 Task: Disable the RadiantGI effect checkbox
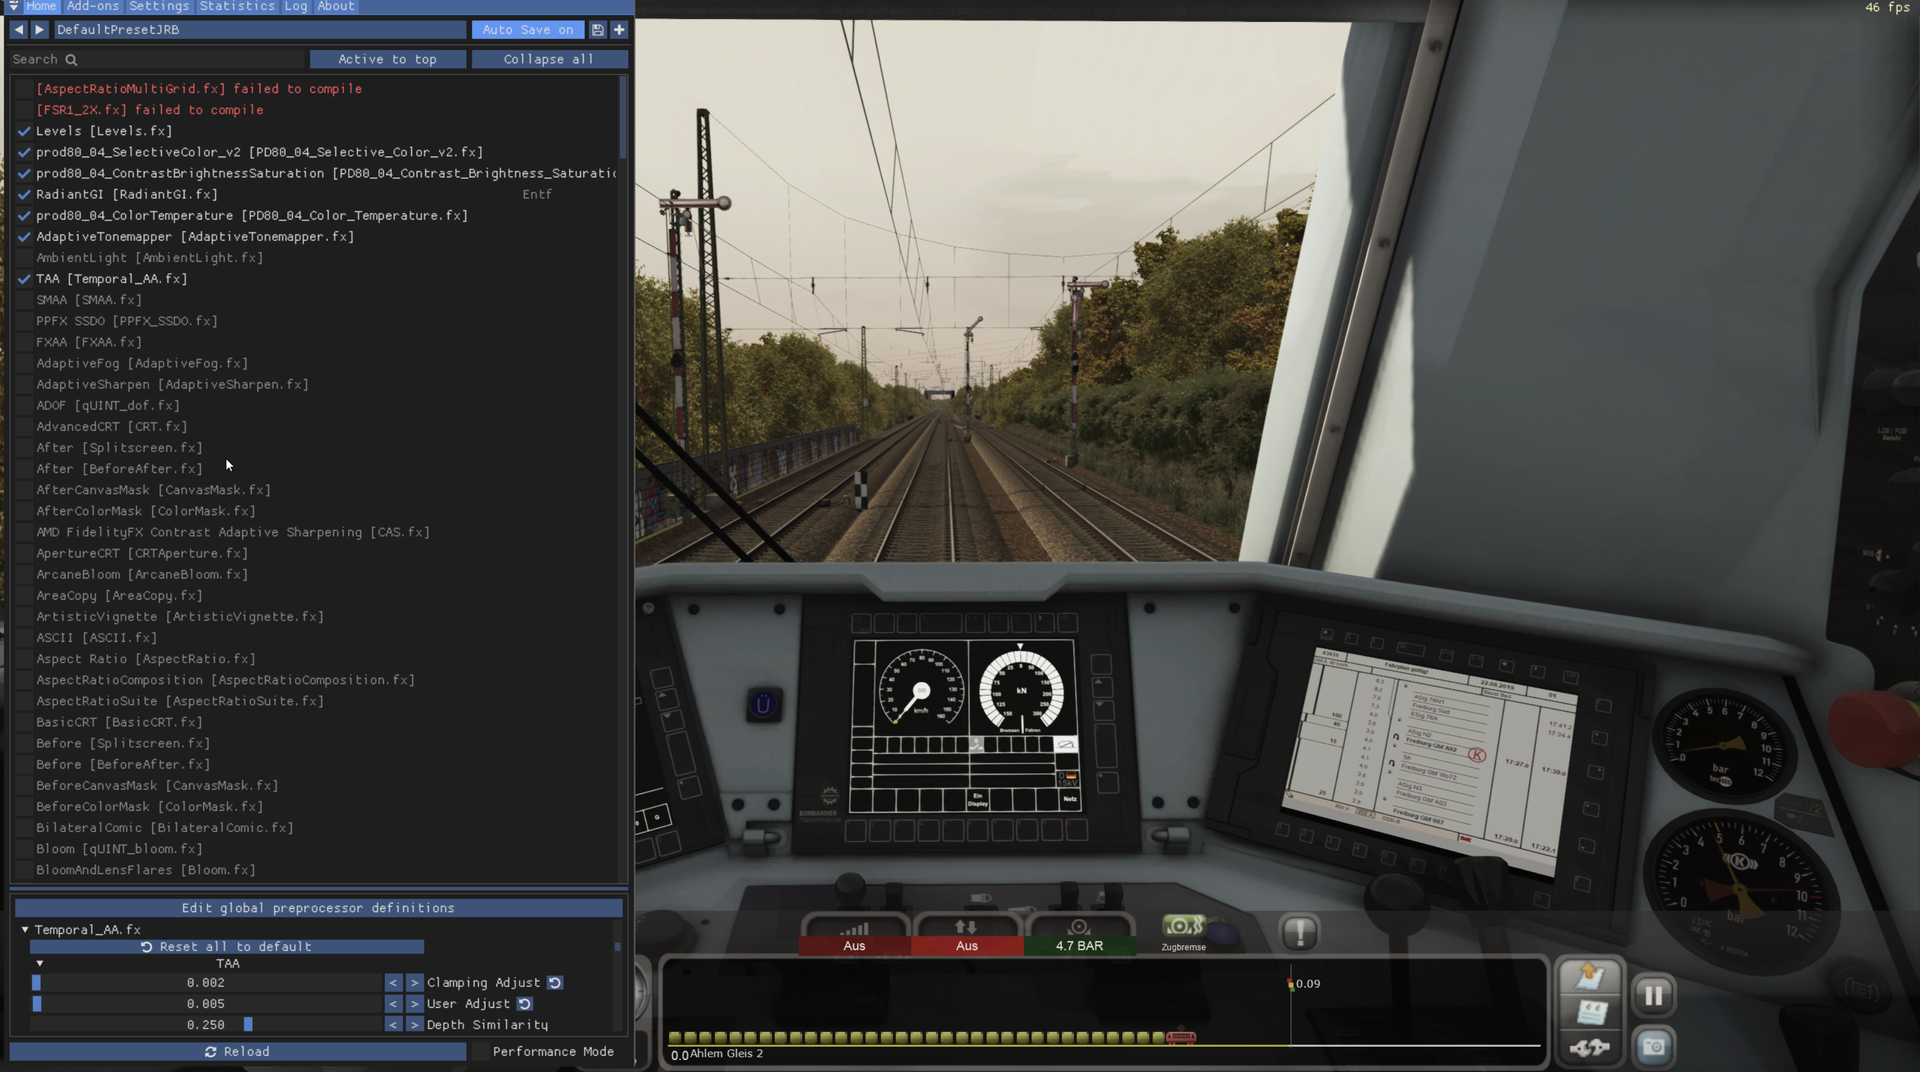24,194
